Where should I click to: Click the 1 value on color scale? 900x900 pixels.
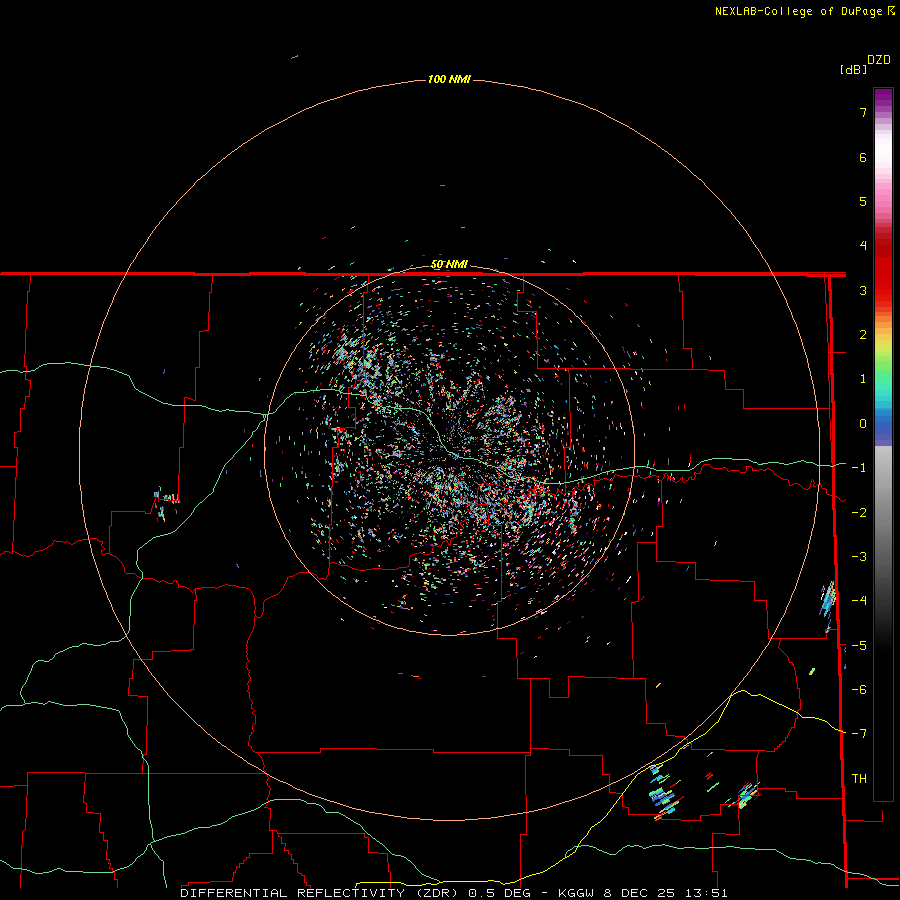point(863,379)
